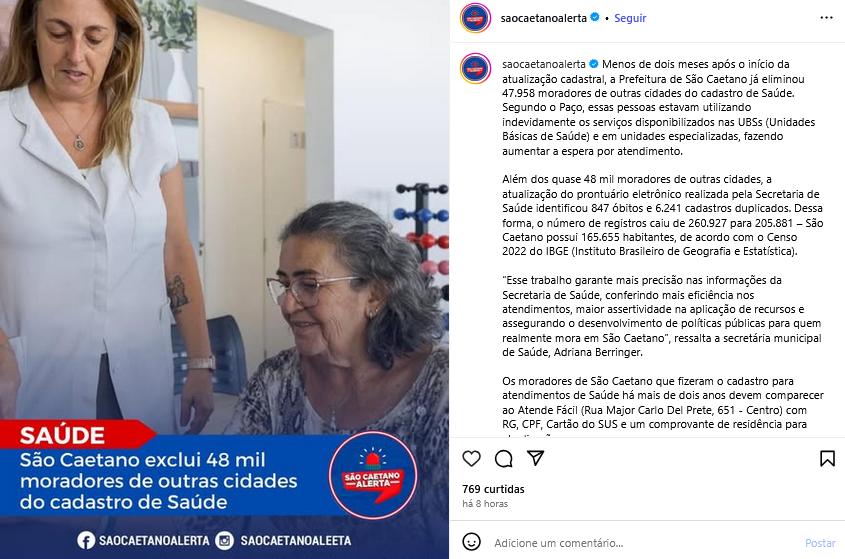
Task: Click the profile avatar beside the caption
Action: pyautogui.click(x=475, y=68)
